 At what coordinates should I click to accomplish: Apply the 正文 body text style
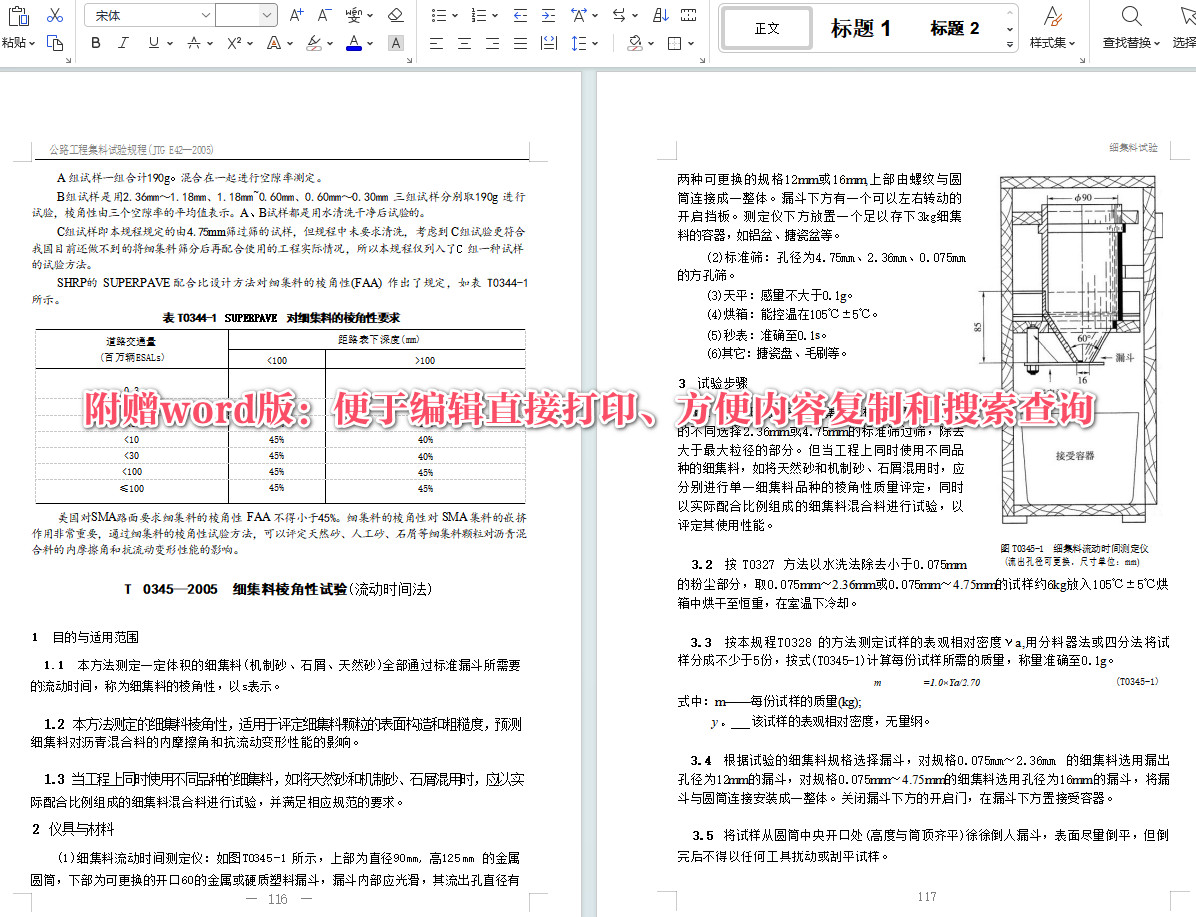(766, 28)
